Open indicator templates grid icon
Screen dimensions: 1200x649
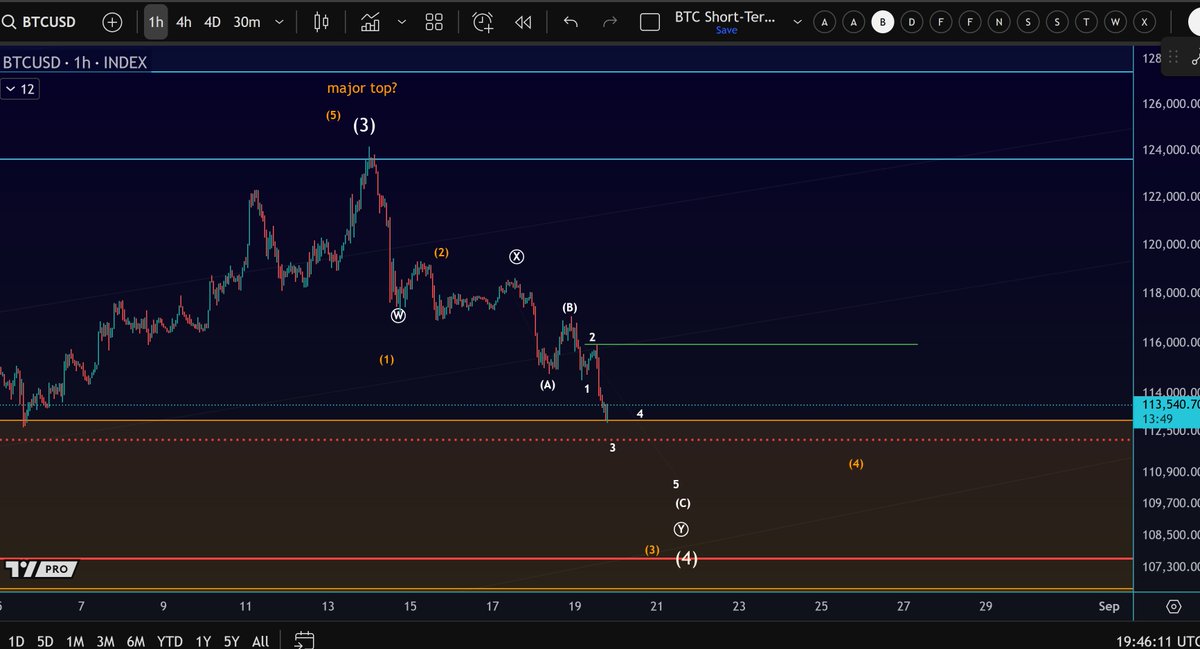pyautogui.click(x=434, y=21)
